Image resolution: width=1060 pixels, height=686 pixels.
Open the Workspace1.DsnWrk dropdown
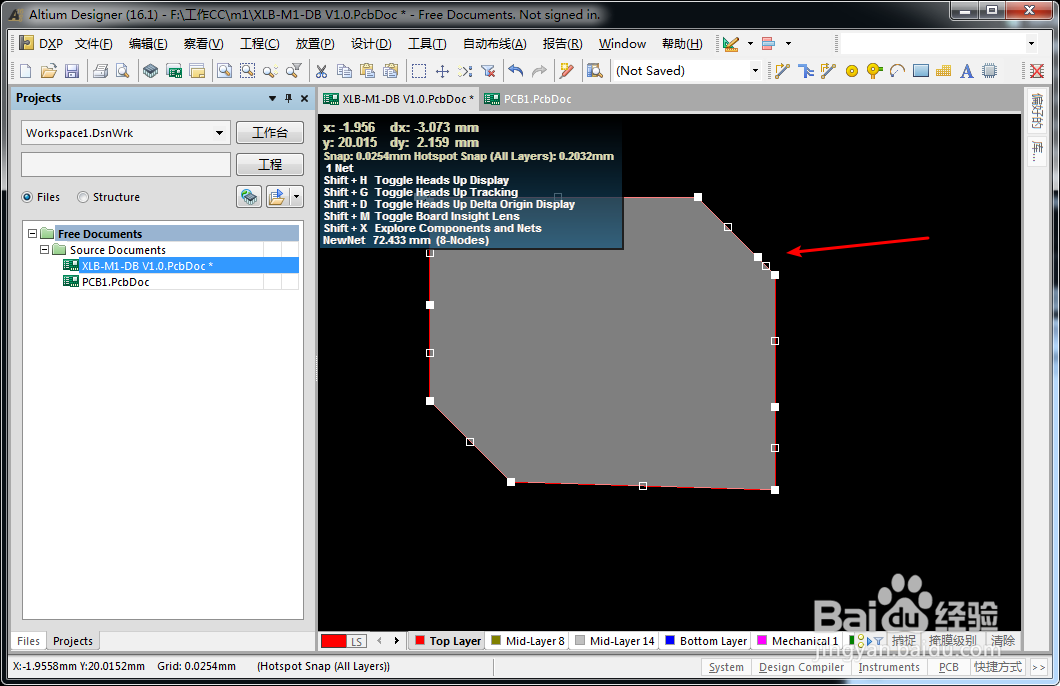(219, 132)
